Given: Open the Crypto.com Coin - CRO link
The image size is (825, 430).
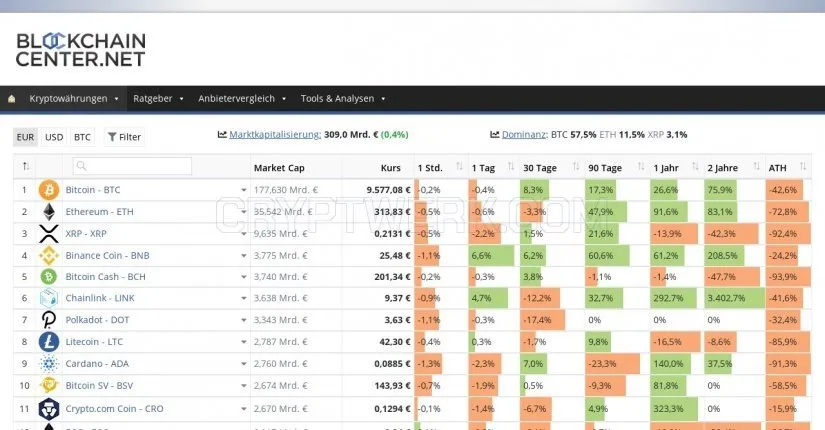Looking at the screenshot, I should click(x=114, y=408).
